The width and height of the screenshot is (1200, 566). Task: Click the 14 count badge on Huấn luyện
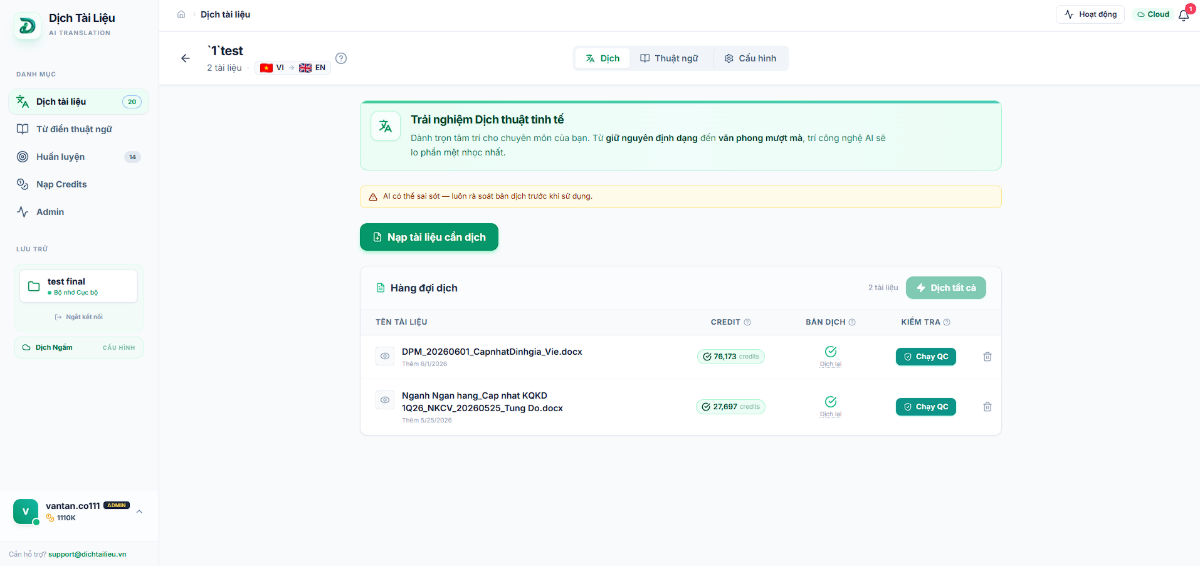pyautogui.click(x=133, y=157)
